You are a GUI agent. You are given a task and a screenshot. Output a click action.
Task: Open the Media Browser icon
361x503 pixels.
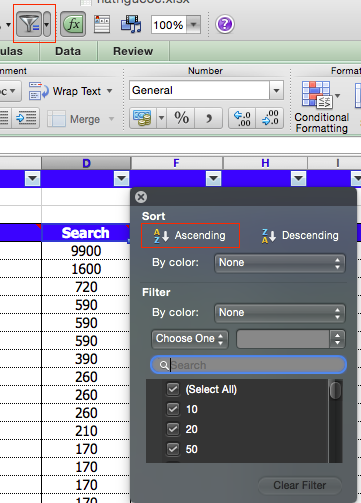pyautogui.click(x=131, y=24)
